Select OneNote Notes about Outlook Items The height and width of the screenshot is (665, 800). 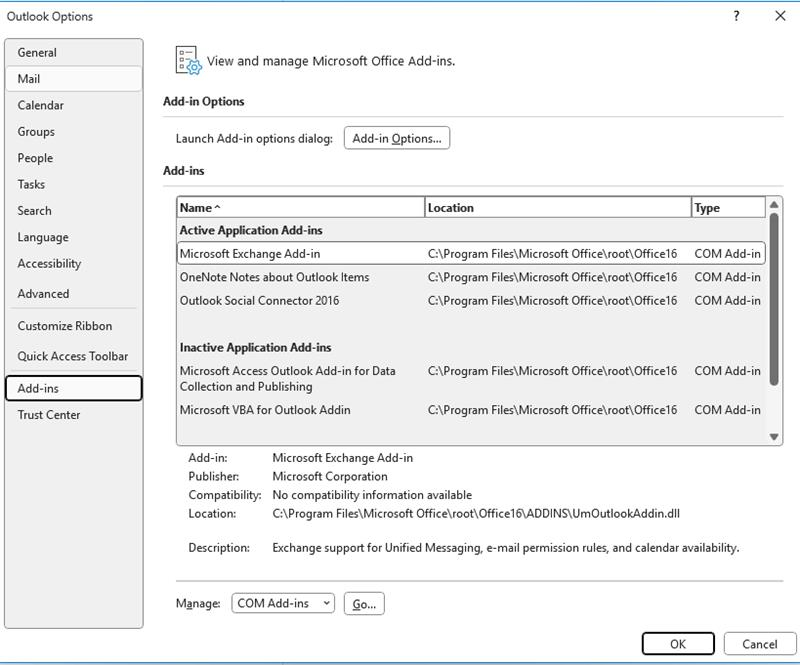pyautogui.click(x=471, y=277)
